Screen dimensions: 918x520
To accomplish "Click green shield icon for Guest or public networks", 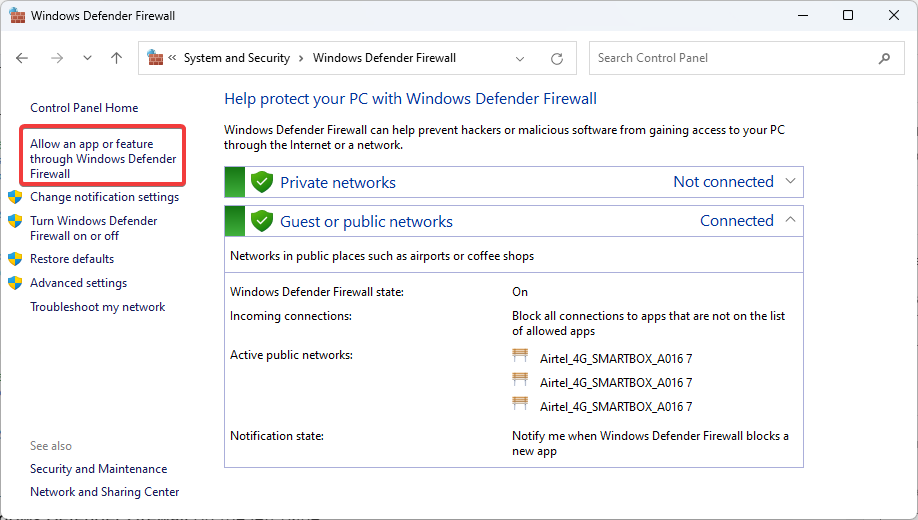I will [262, 221].
